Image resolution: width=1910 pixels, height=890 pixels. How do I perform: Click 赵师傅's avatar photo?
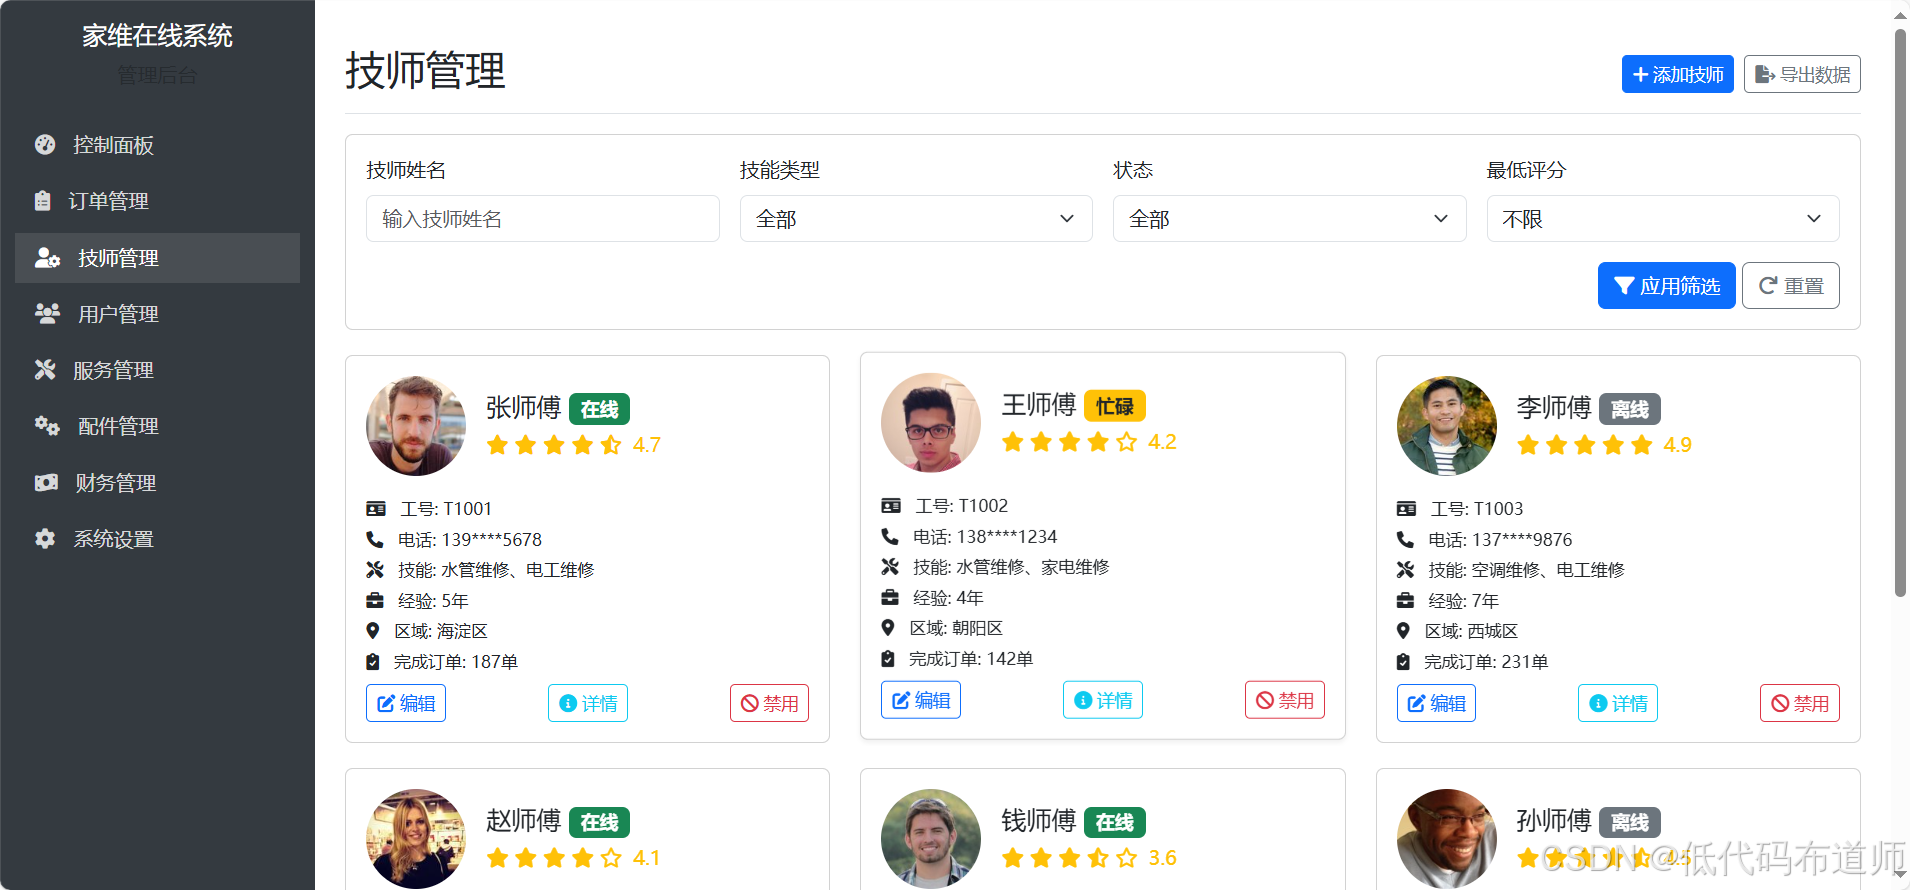click(x=416, y=839)
